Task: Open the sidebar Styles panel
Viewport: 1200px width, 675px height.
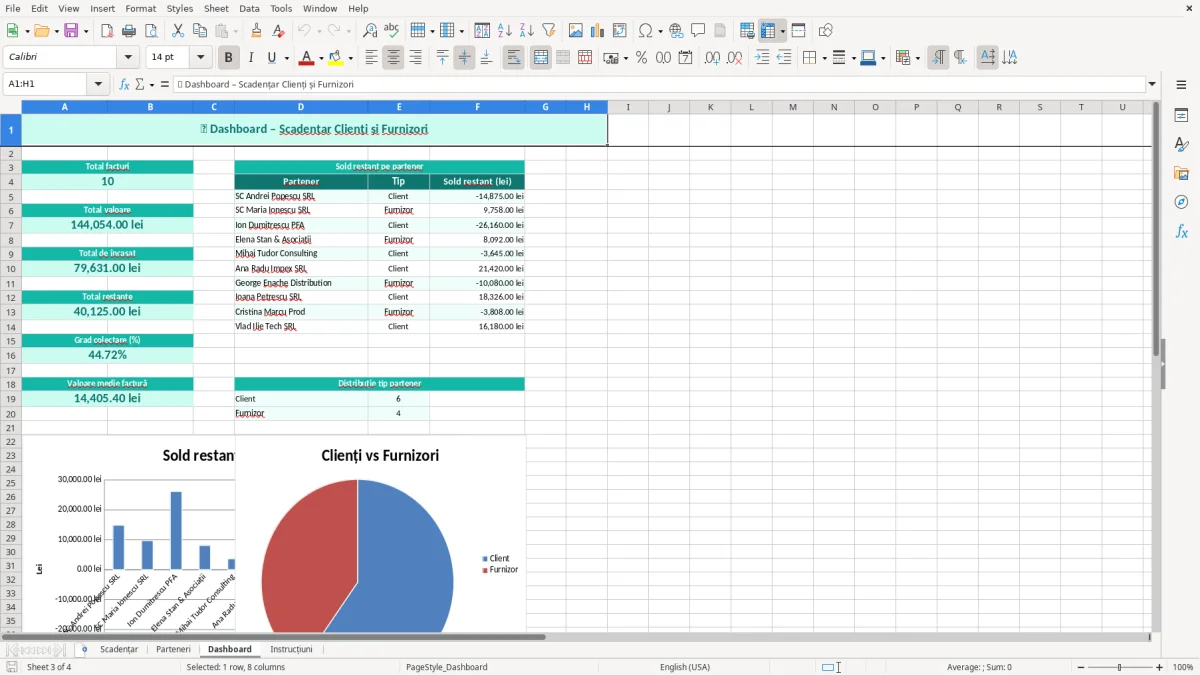Action: pyautogui.click(x=1181, y=144)
